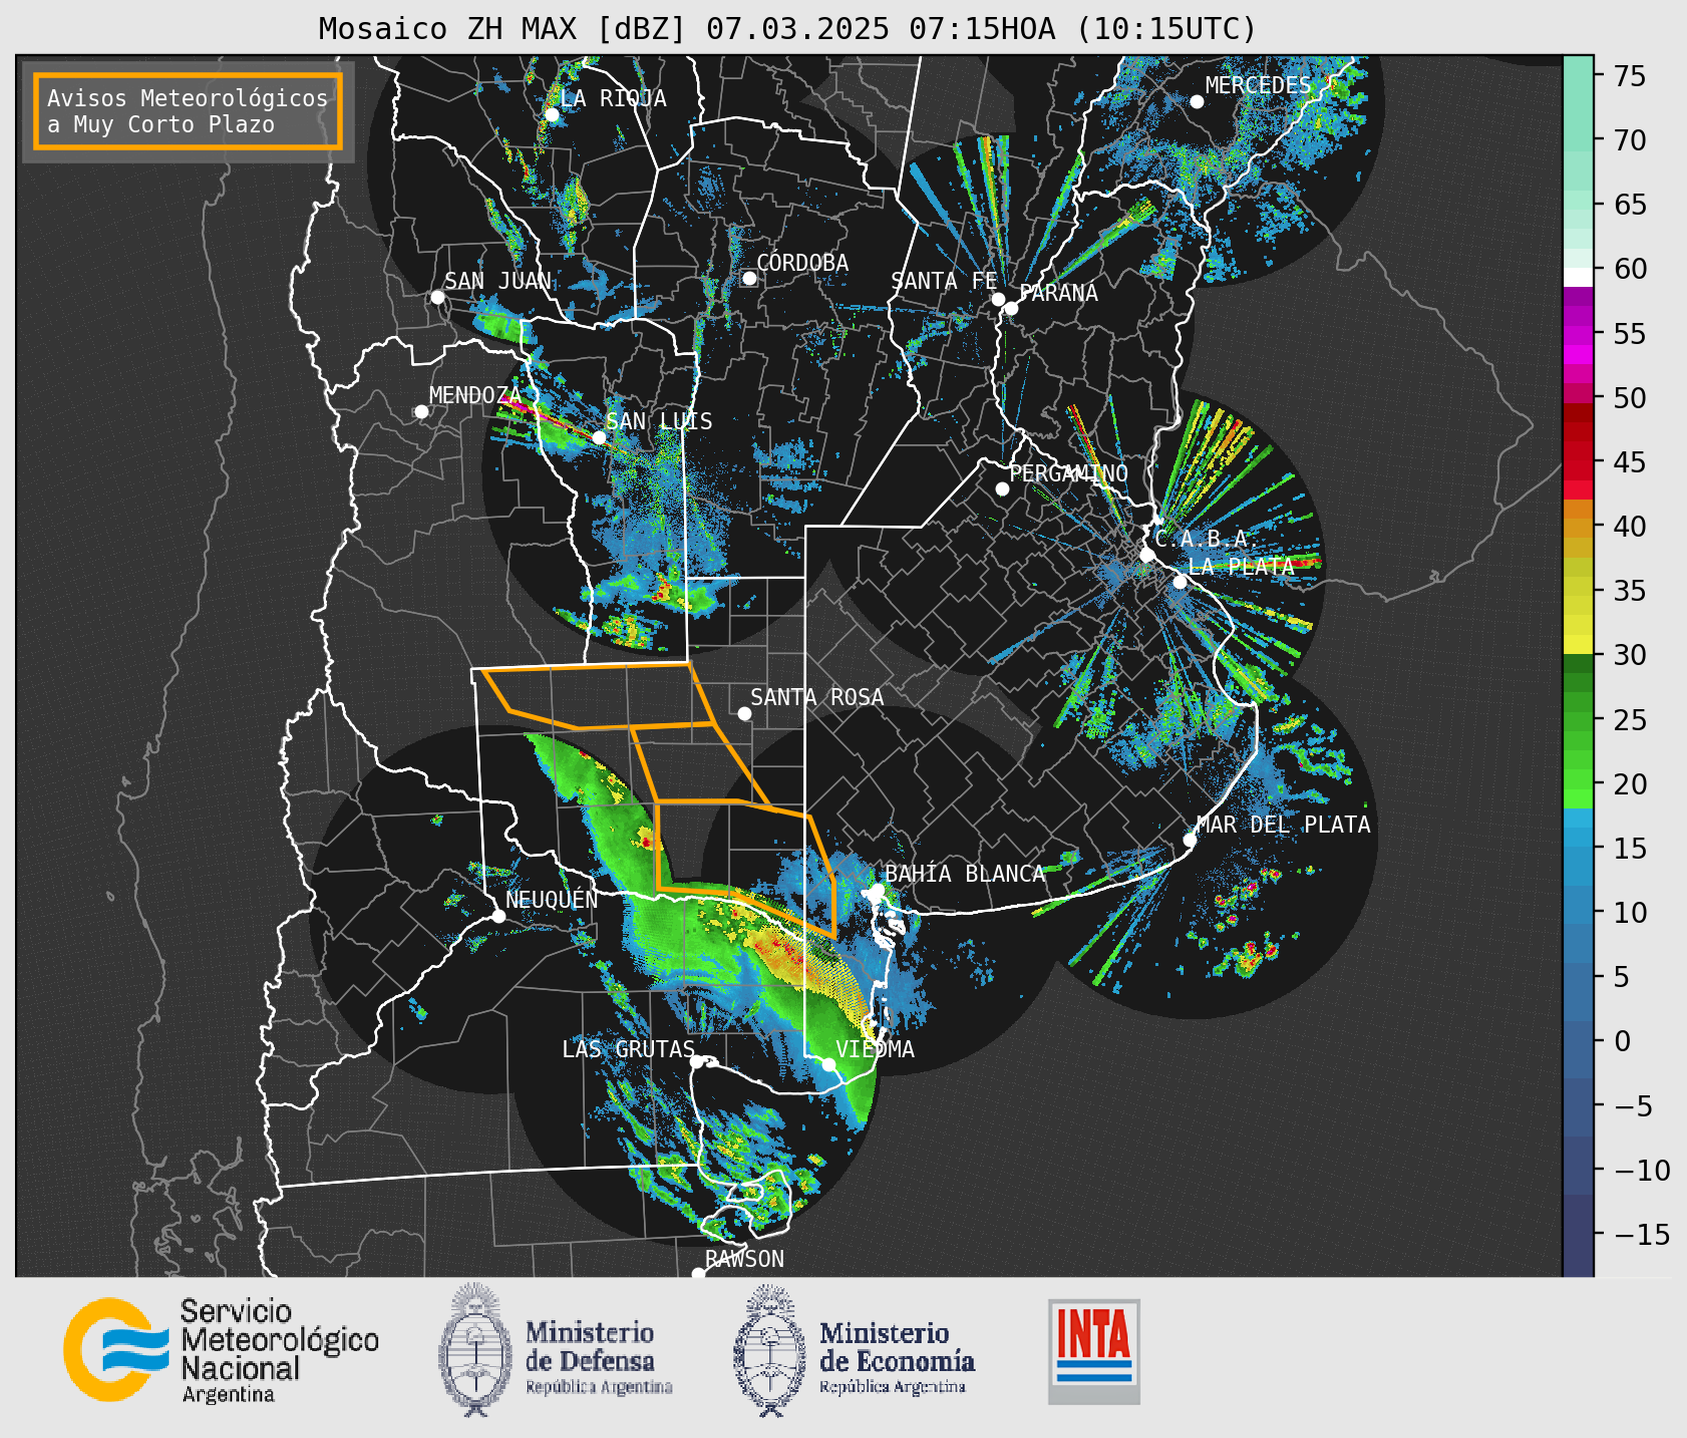
Task: Click the MAR DEL PLATA city label
Action: pos(1283,824)
